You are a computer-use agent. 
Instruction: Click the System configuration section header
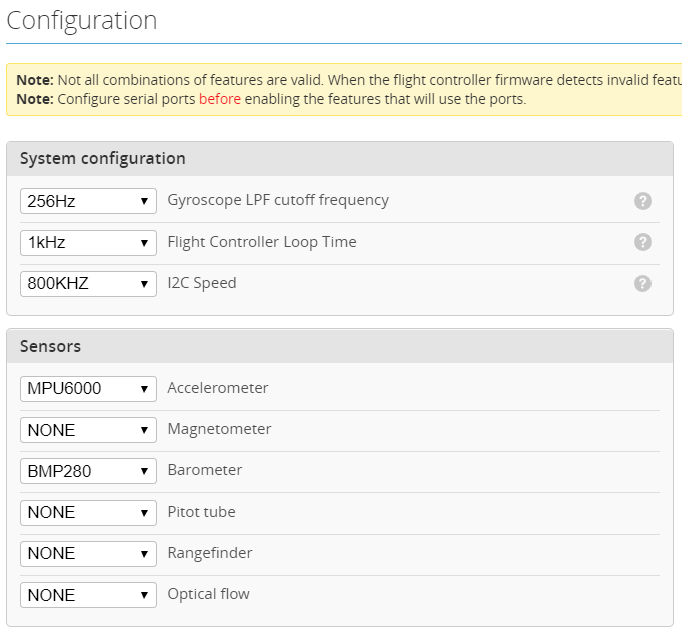click(x=103, y=158)
